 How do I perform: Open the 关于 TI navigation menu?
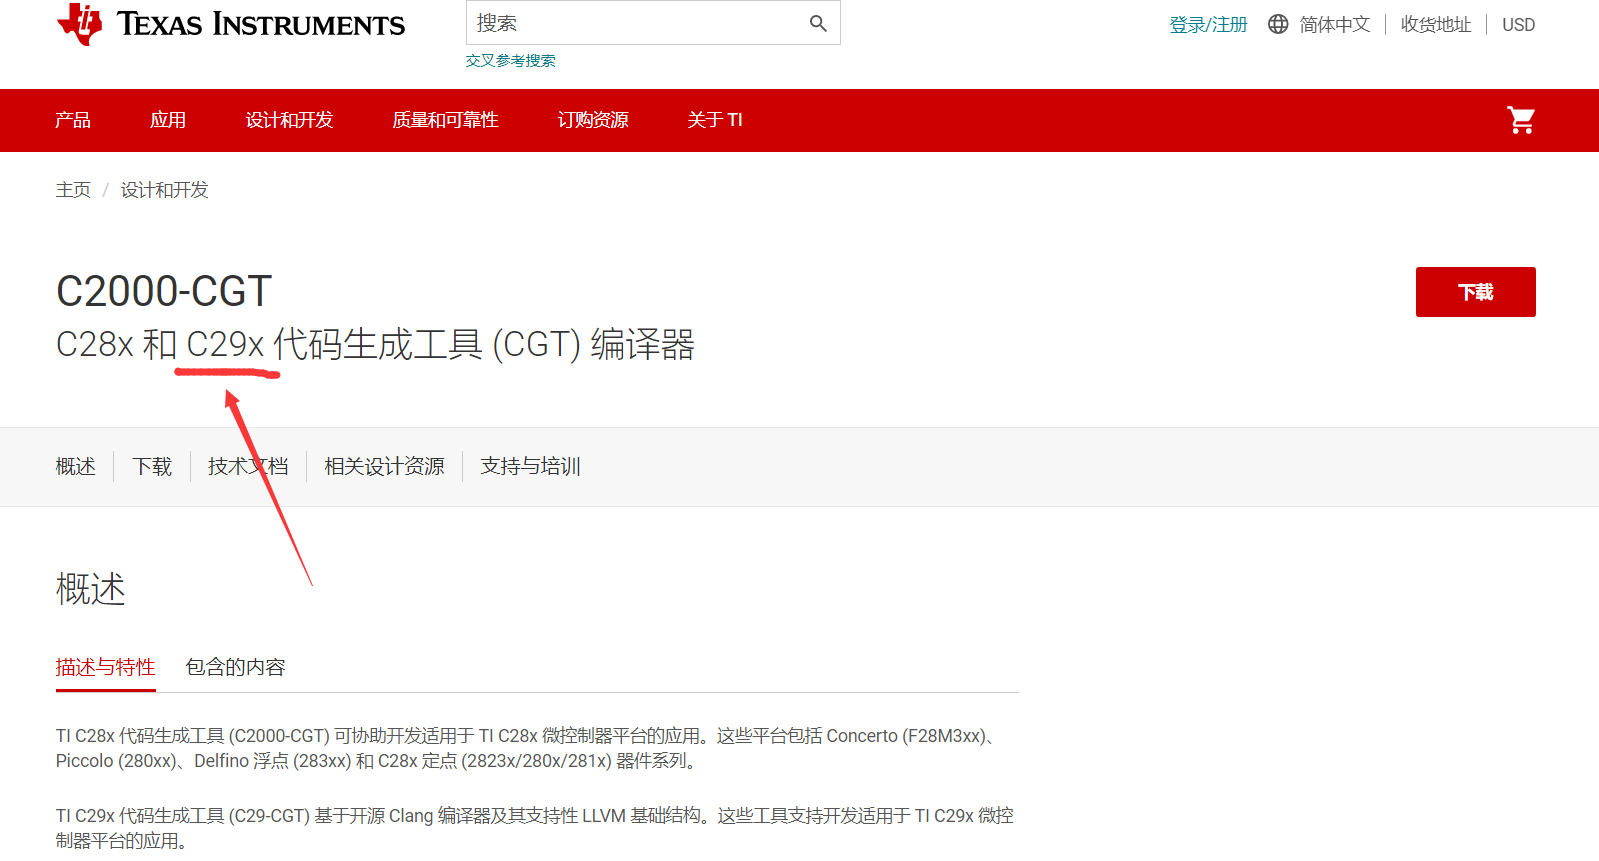pos(715,120)
